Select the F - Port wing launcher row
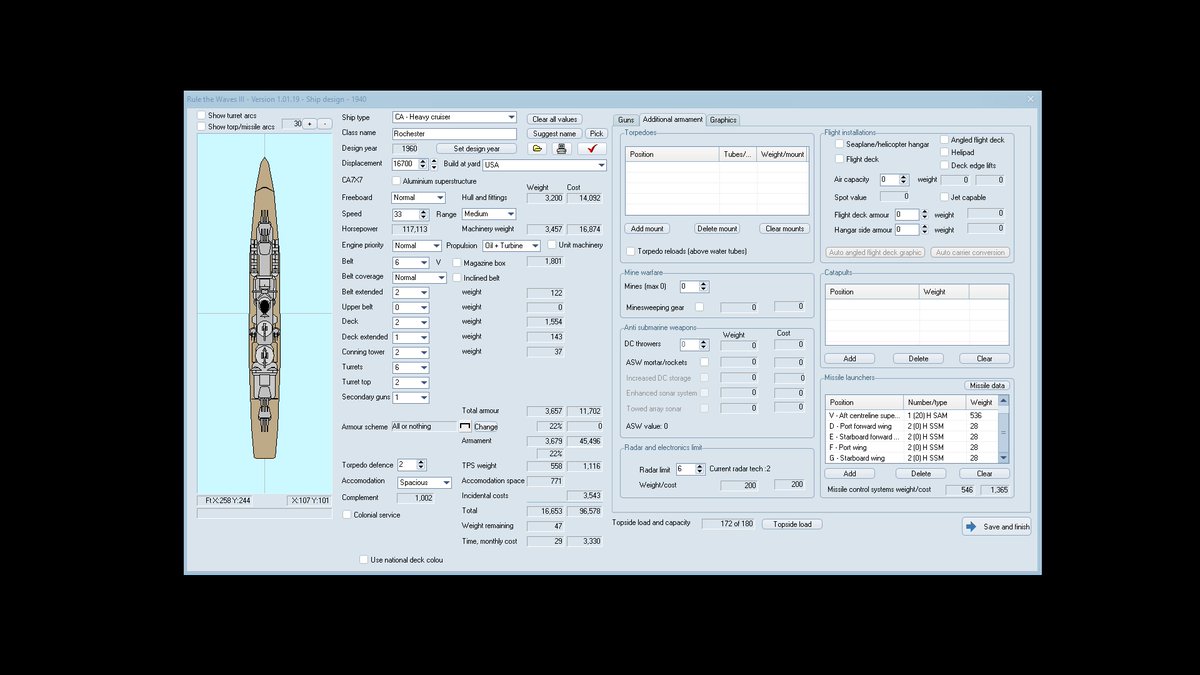 tap(911, 447)
